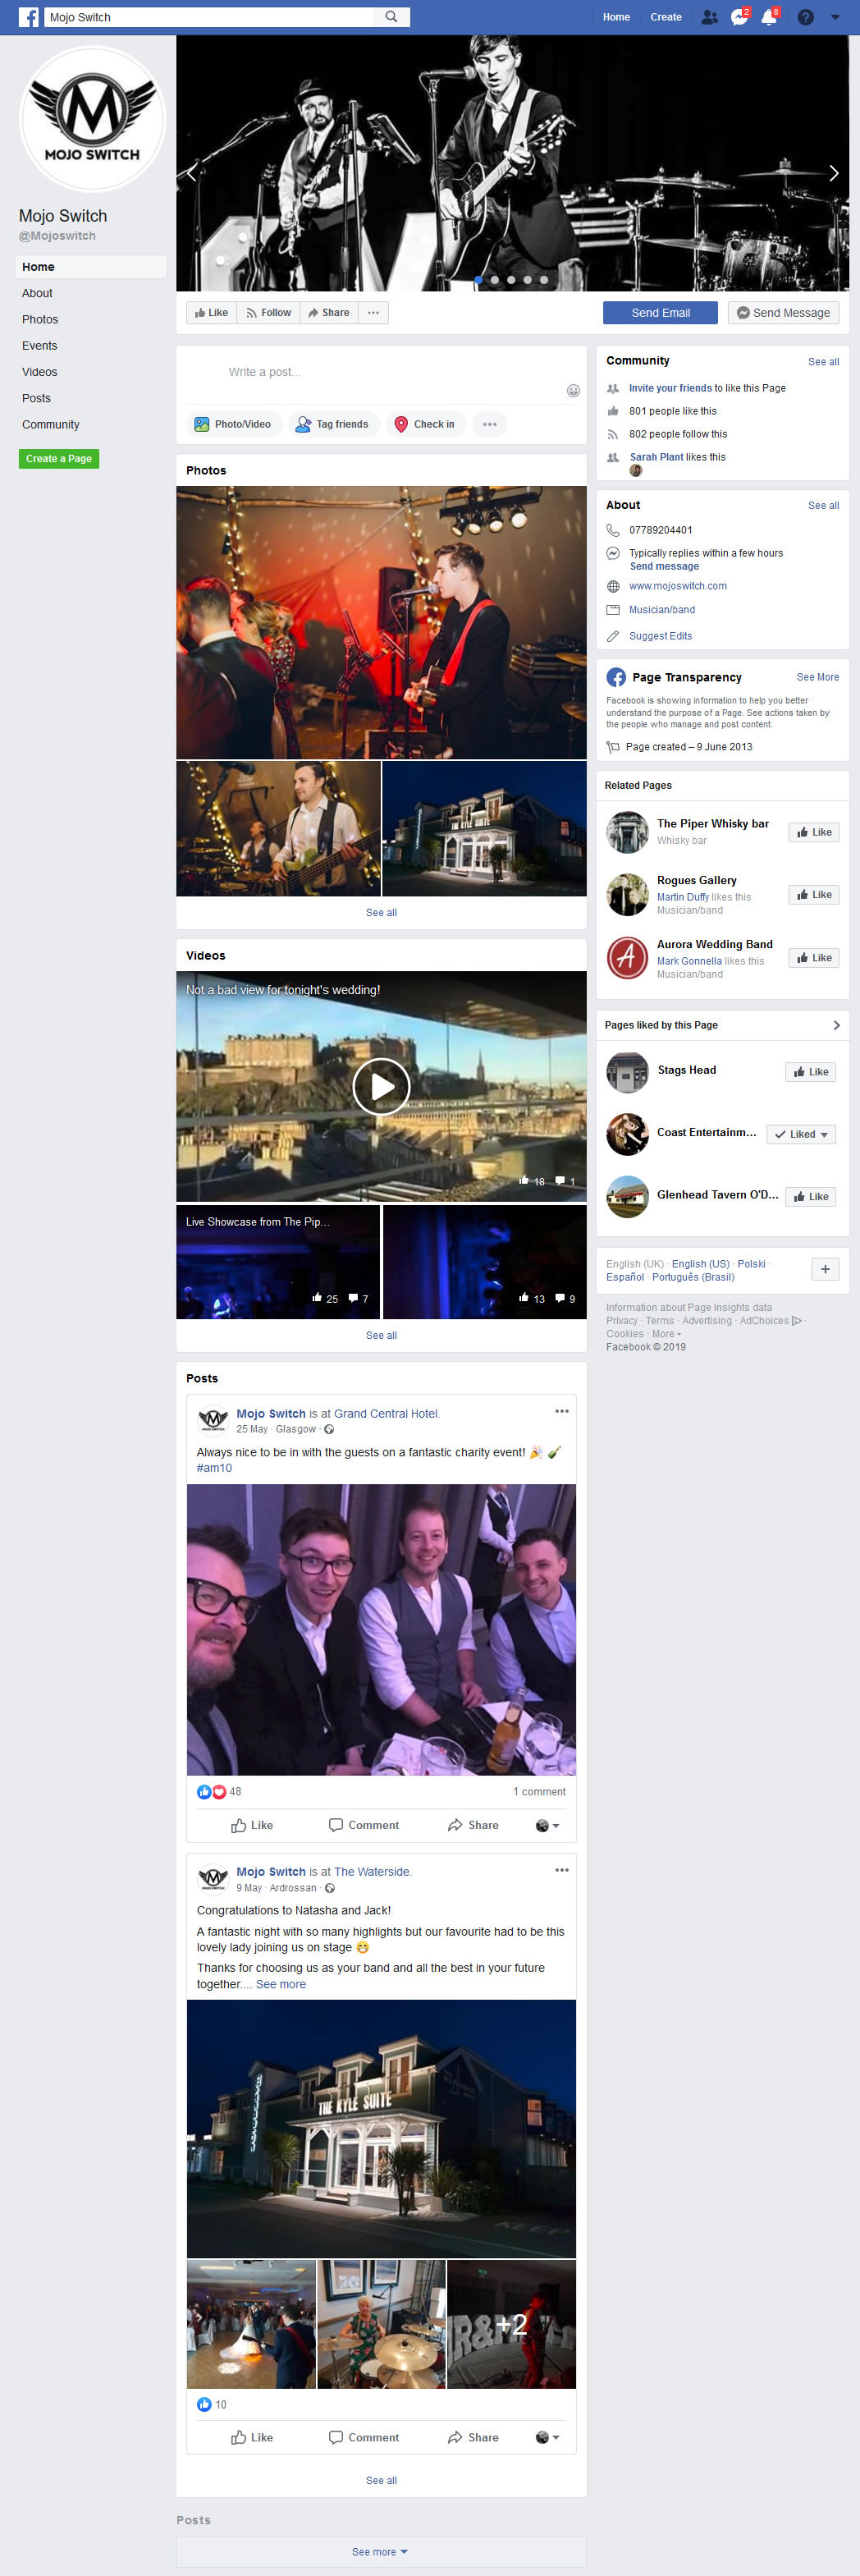Toggle Liked for Coast Entertainment page

pos(801,1134)
